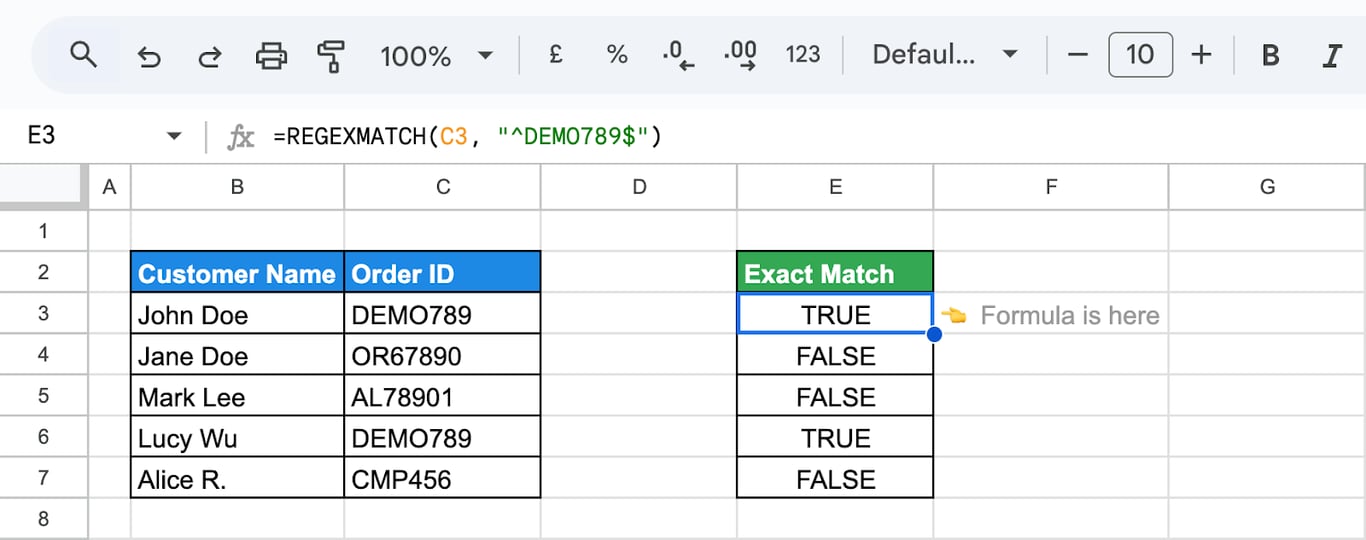The image size is (1366, 540).
Task: Activate the paint format tool
Action: (x=331, y=56)
